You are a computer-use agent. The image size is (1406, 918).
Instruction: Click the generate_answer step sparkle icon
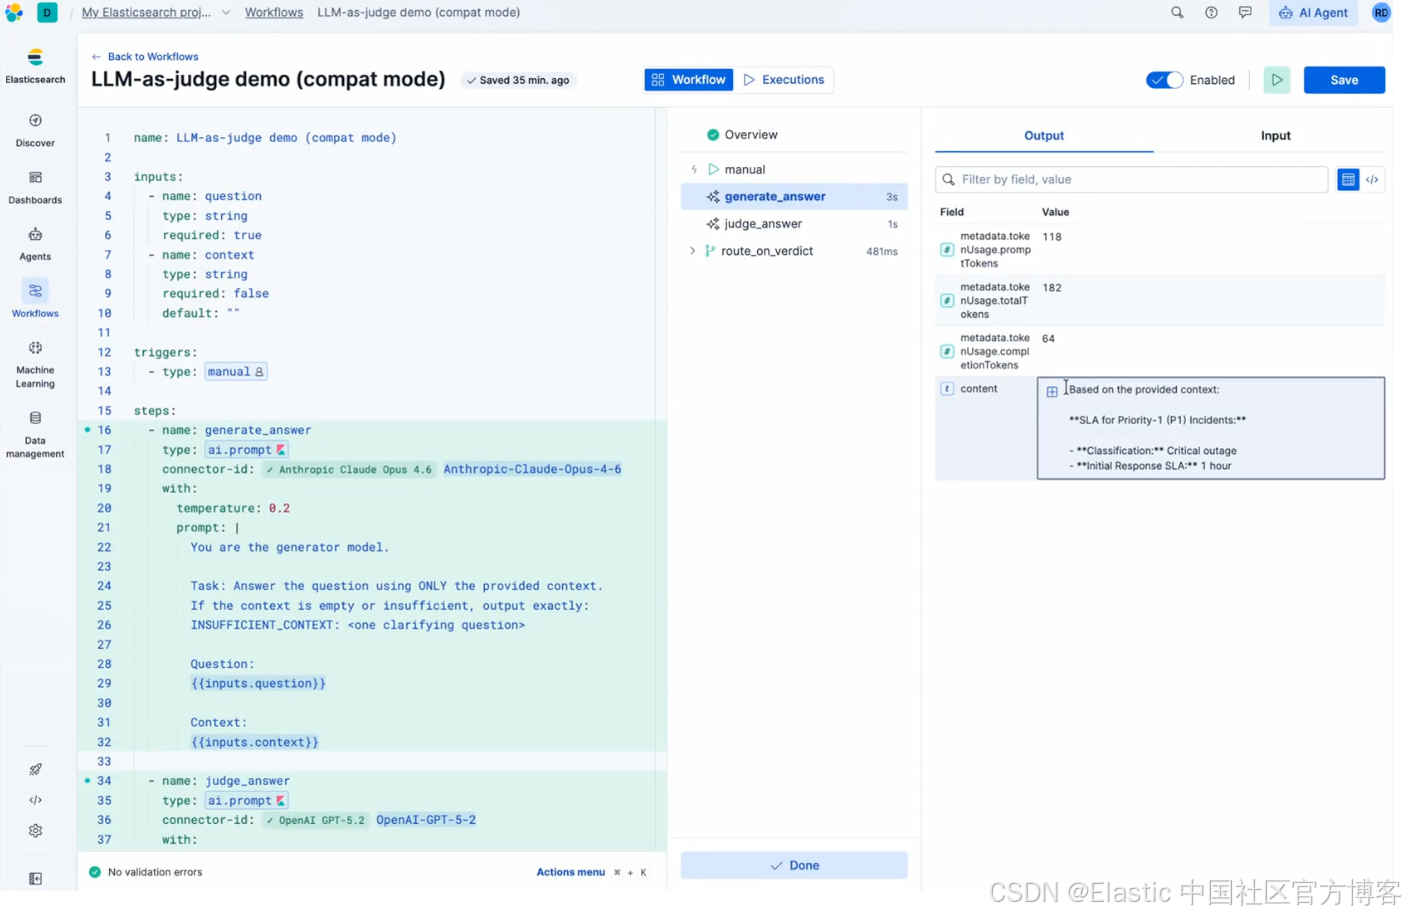(x=713, y=197)
